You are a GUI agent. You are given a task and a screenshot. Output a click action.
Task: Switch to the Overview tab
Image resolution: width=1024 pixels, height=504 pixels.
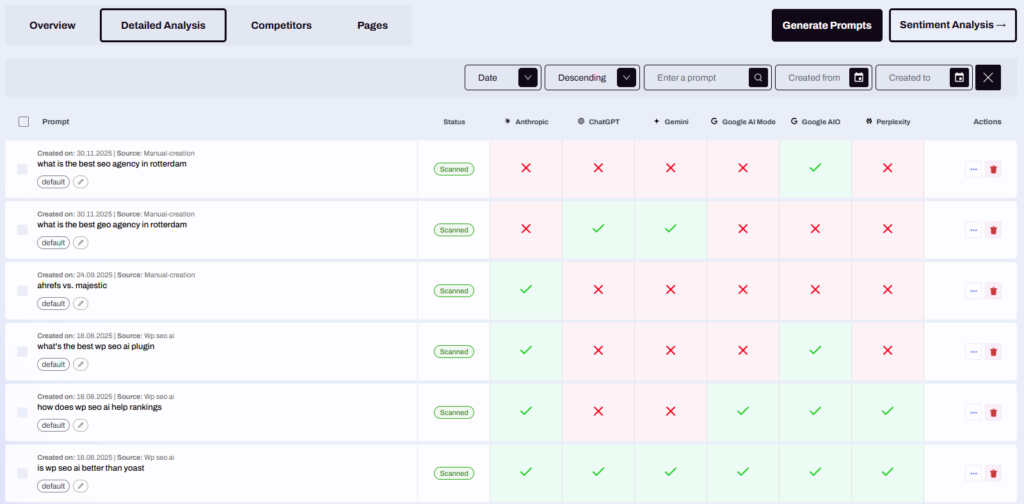coord(52,25)
